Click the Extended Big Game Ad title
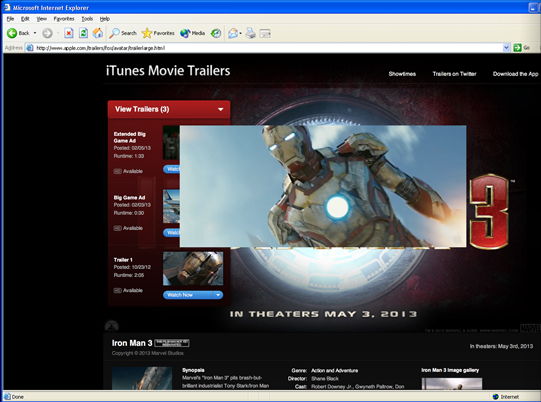This screenshot has height=402, width=541. coord(129,137)
